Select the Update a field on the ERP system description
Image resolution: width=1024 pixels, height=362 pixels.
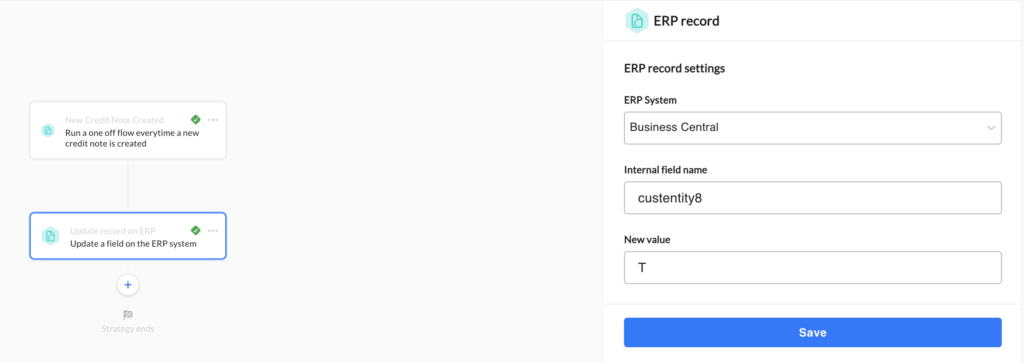[133, 244]
